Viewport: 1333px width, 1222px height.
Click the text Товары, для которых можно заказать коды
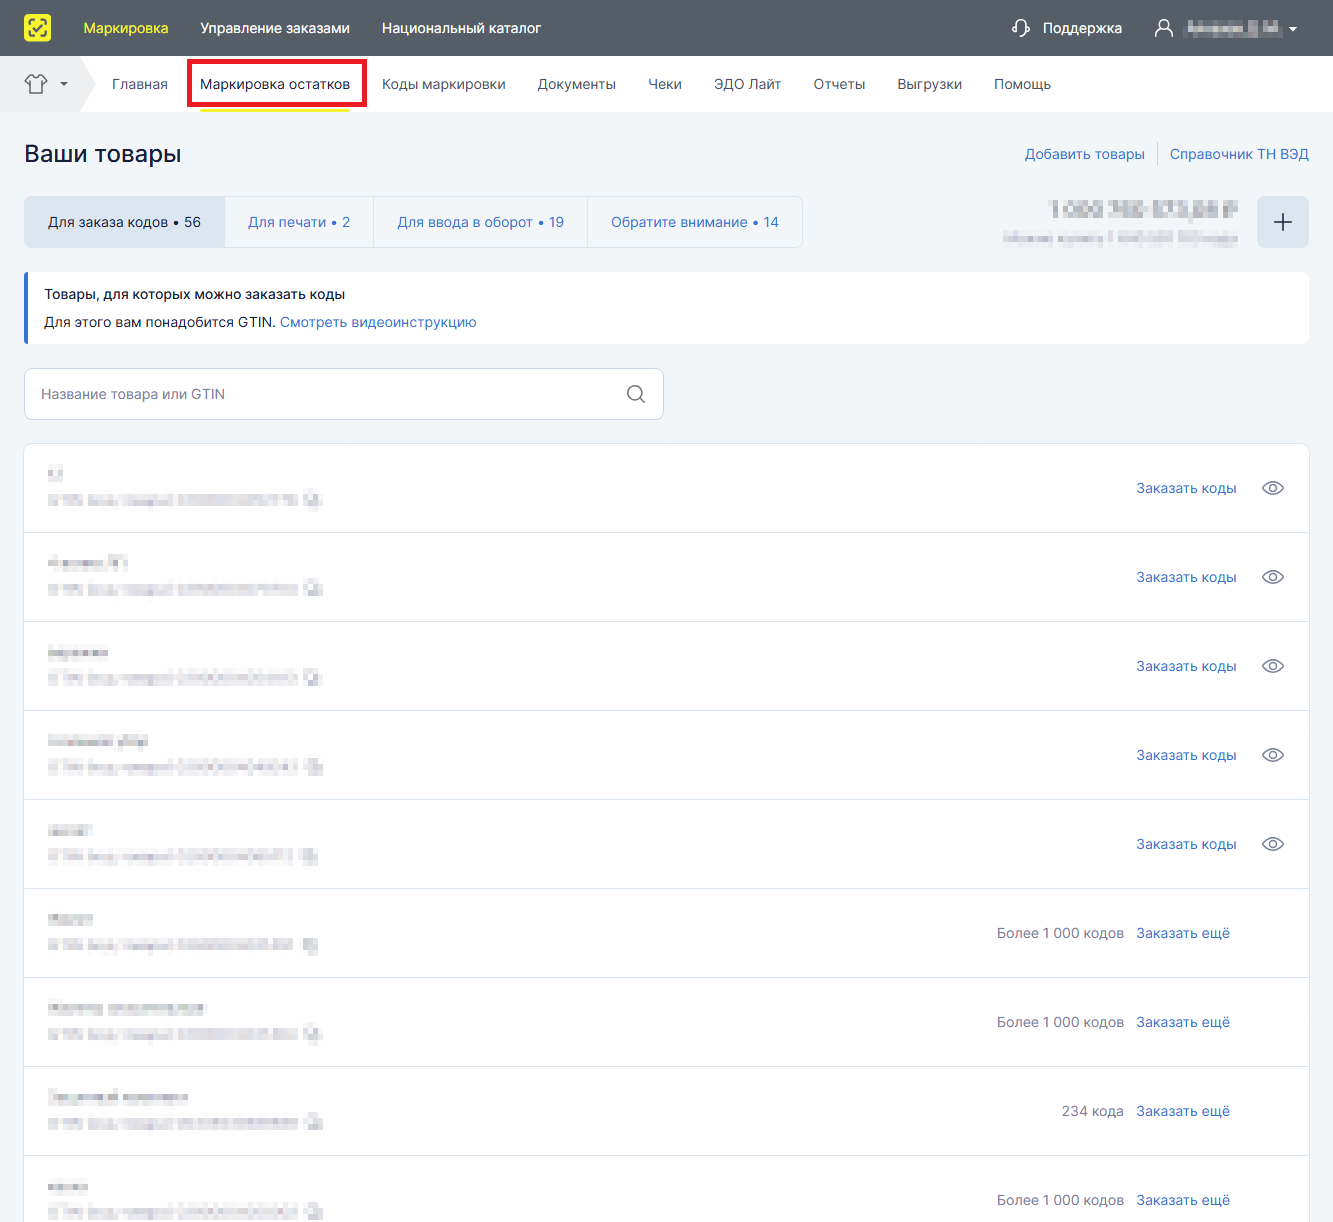(195, 294)
